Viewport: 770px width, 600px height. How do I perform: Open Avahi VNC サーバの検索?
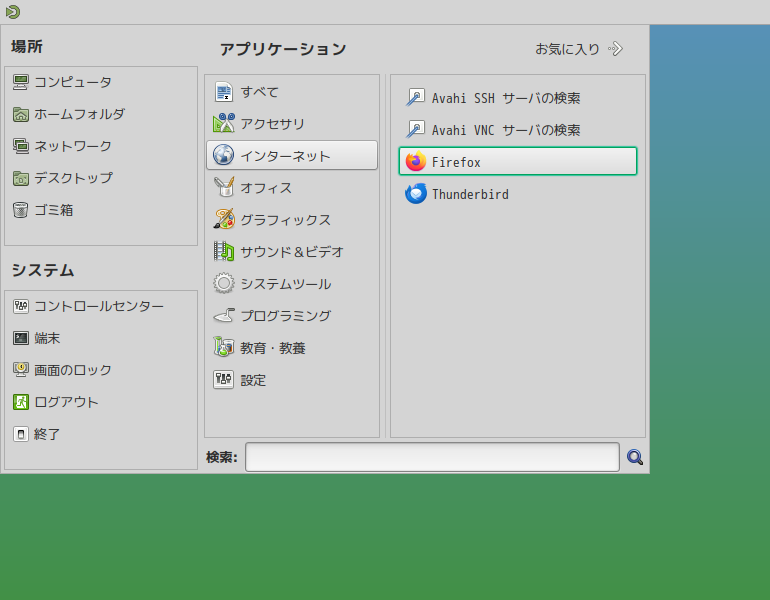tap(518, 130)
